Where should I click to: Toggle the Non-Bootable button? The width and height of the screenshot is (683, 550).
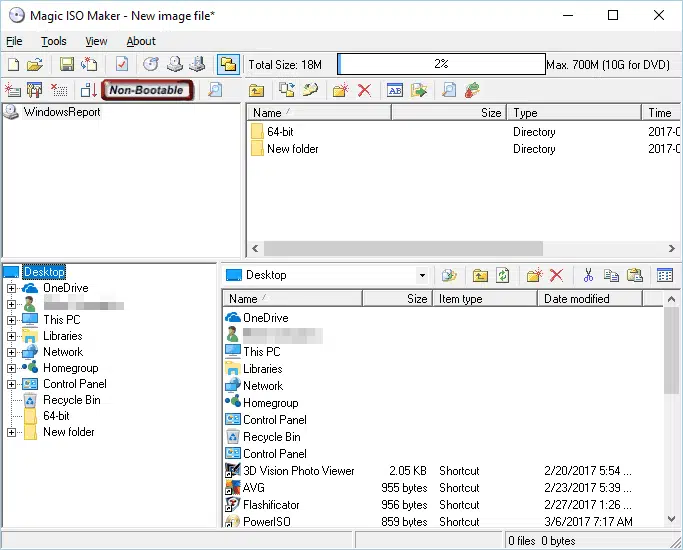point(147,90)
